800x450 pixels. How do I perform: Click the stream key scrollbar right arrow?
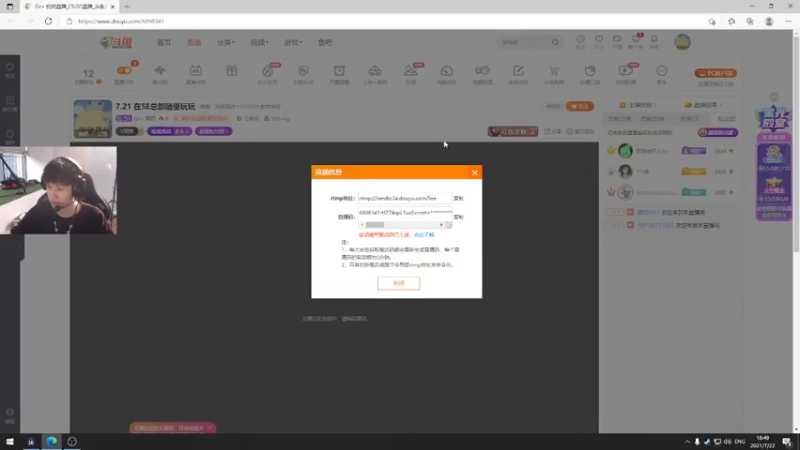(x=441, y=225)
